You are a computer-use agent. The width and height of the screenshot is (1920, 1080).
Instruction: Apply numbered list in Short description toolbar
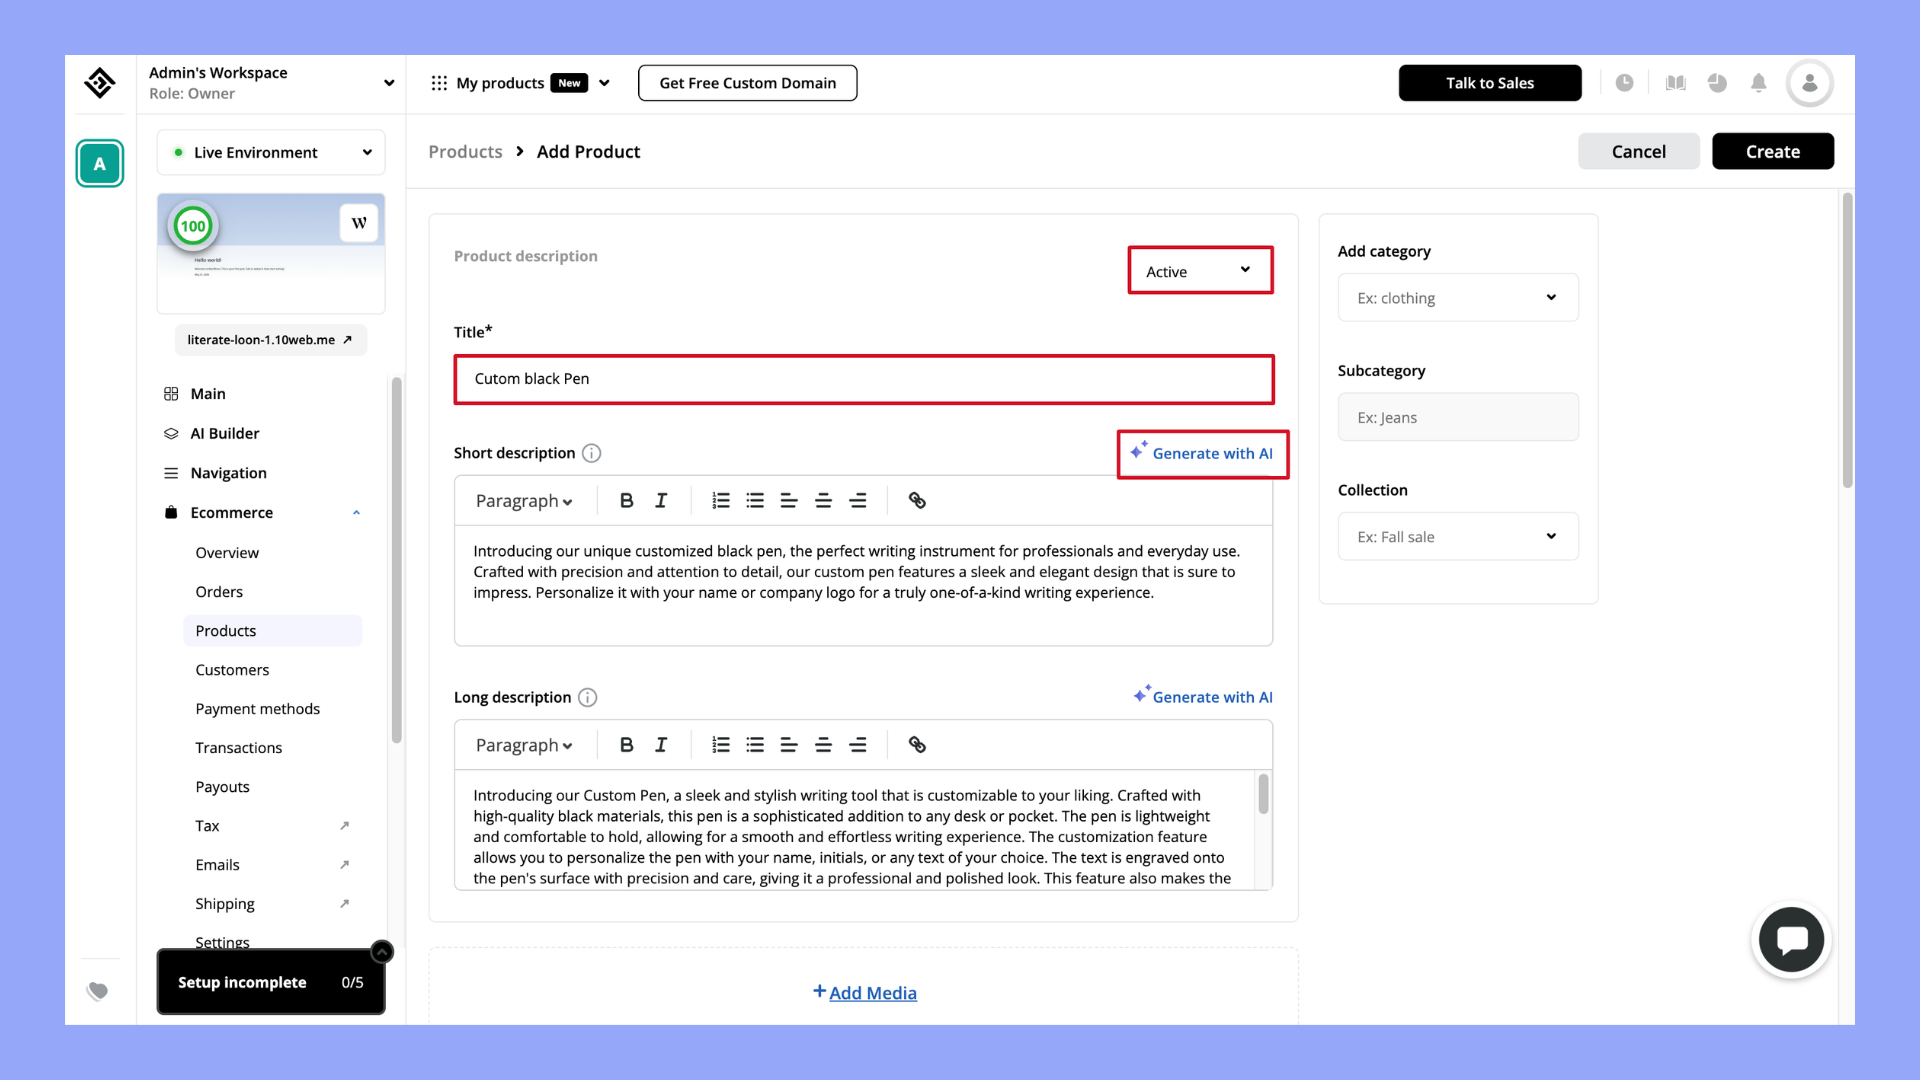click(720, 501)
